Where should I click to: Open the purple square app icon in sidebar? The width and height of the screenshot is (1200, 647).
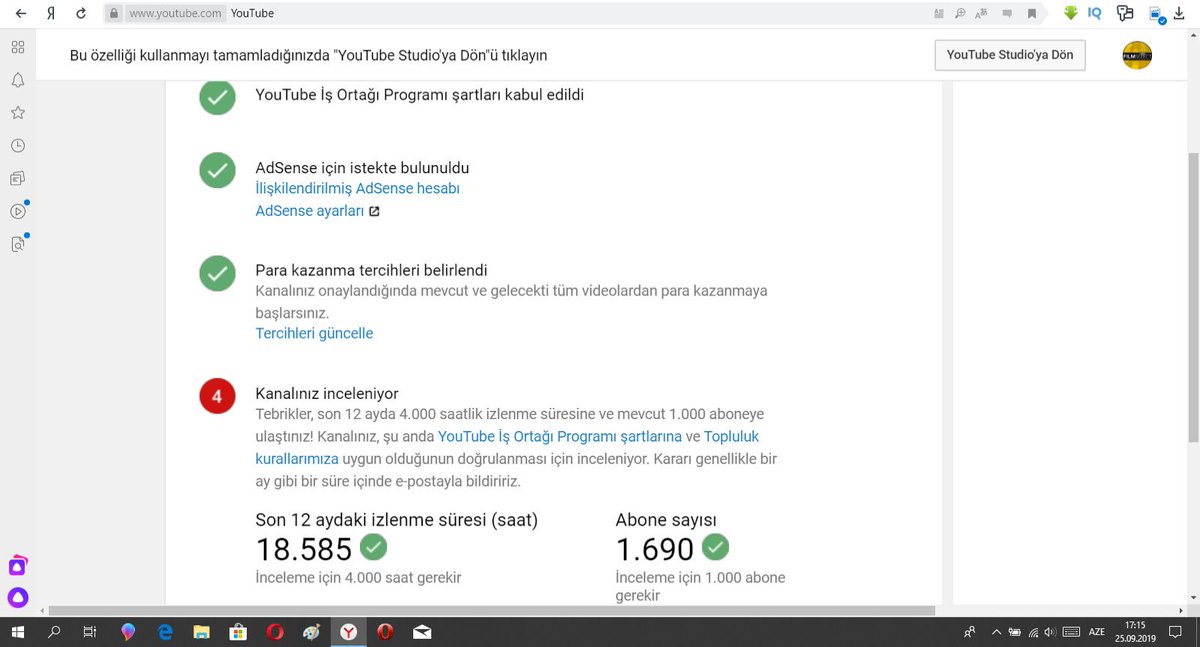[x=18, y=566]
